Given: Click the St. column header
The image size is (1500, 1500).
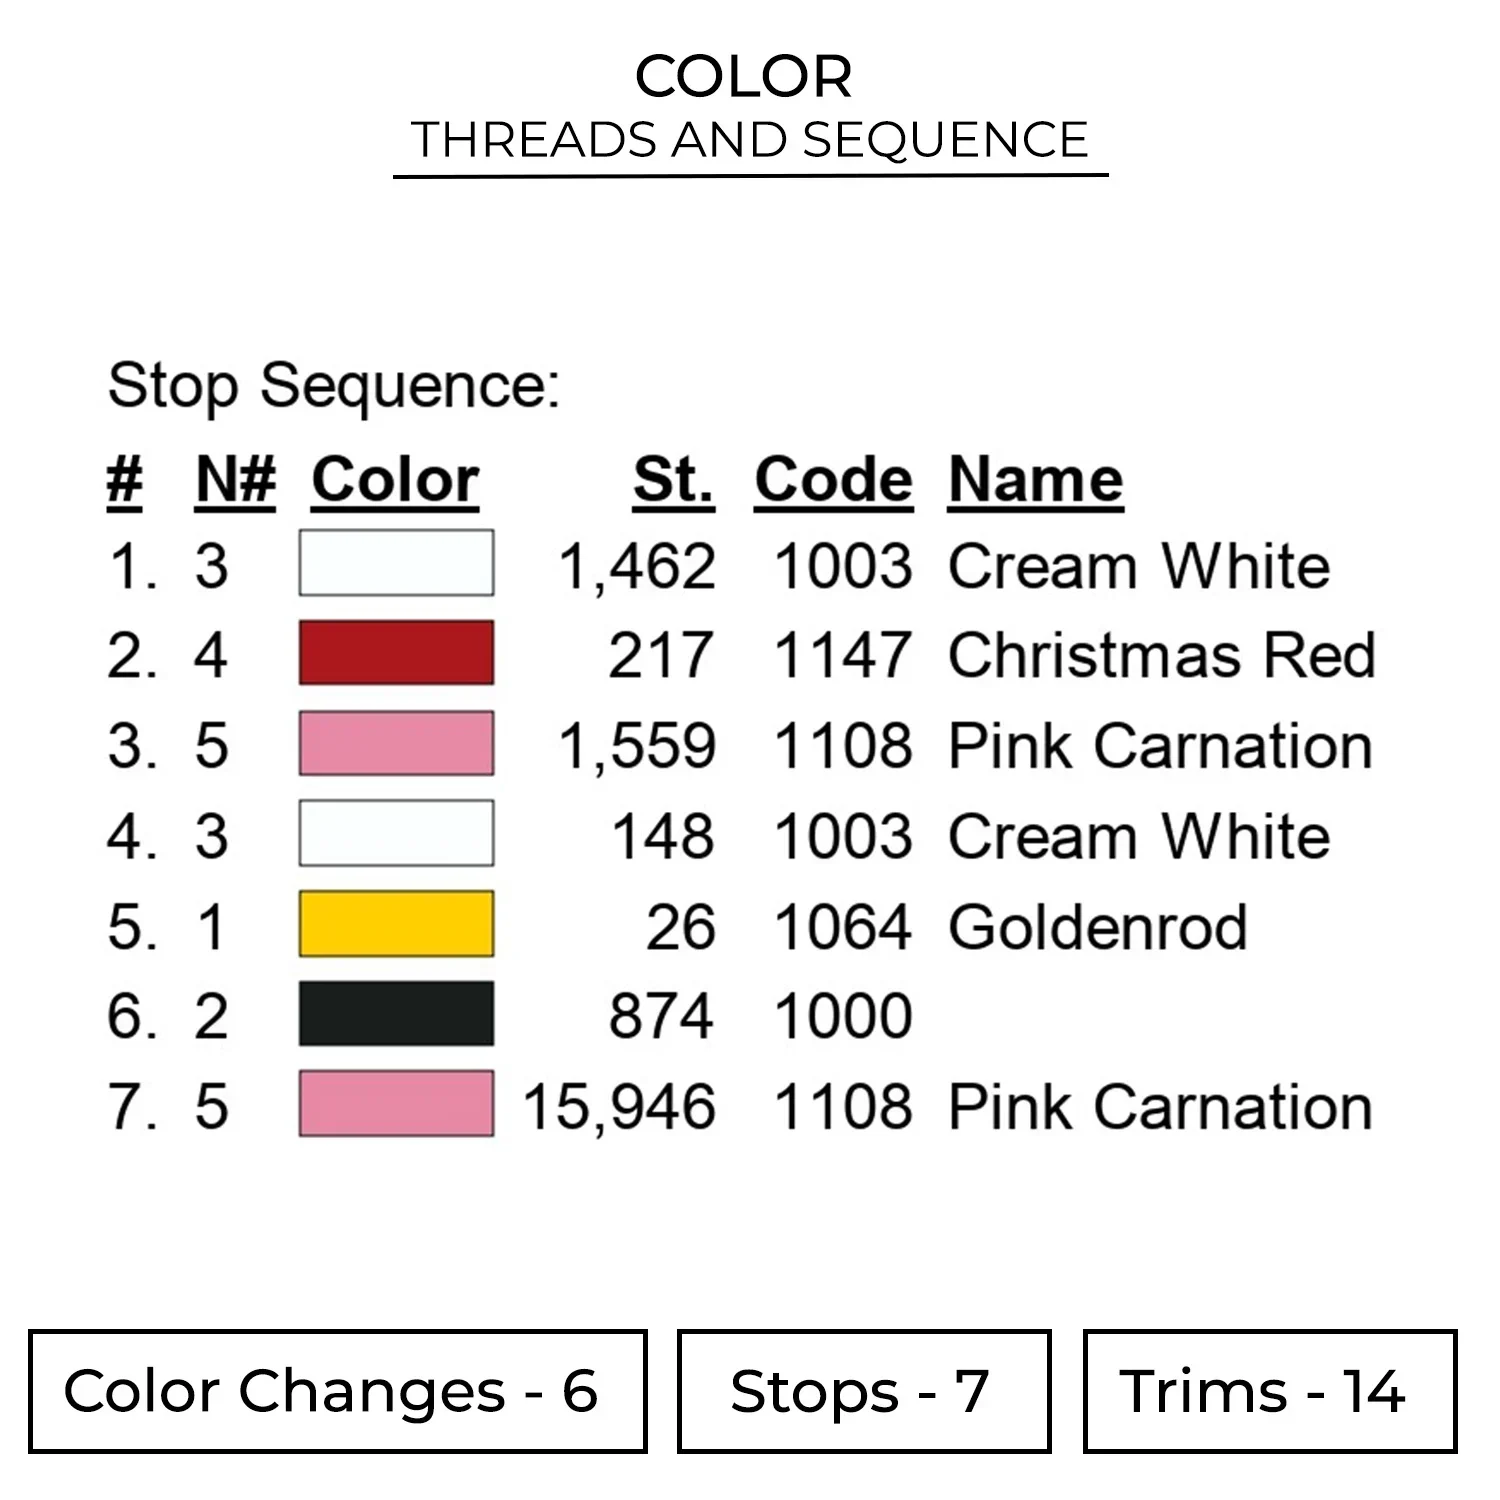Looking at the screenshot, I should 673,481.
